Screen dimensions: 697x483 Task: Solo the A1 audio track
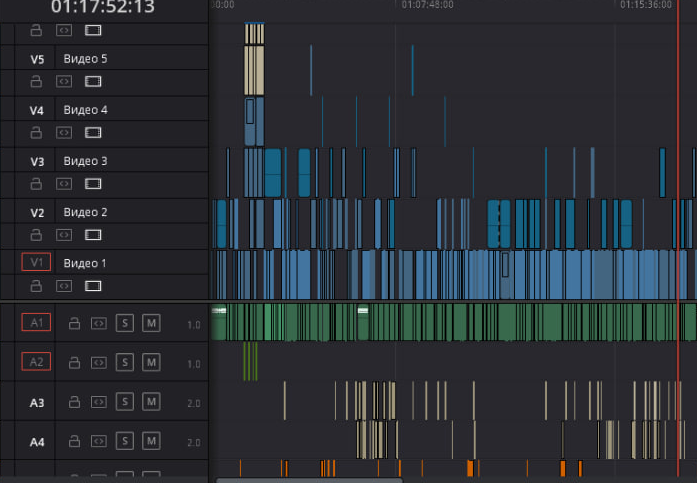pyautogui.click(x=125, y=323)
